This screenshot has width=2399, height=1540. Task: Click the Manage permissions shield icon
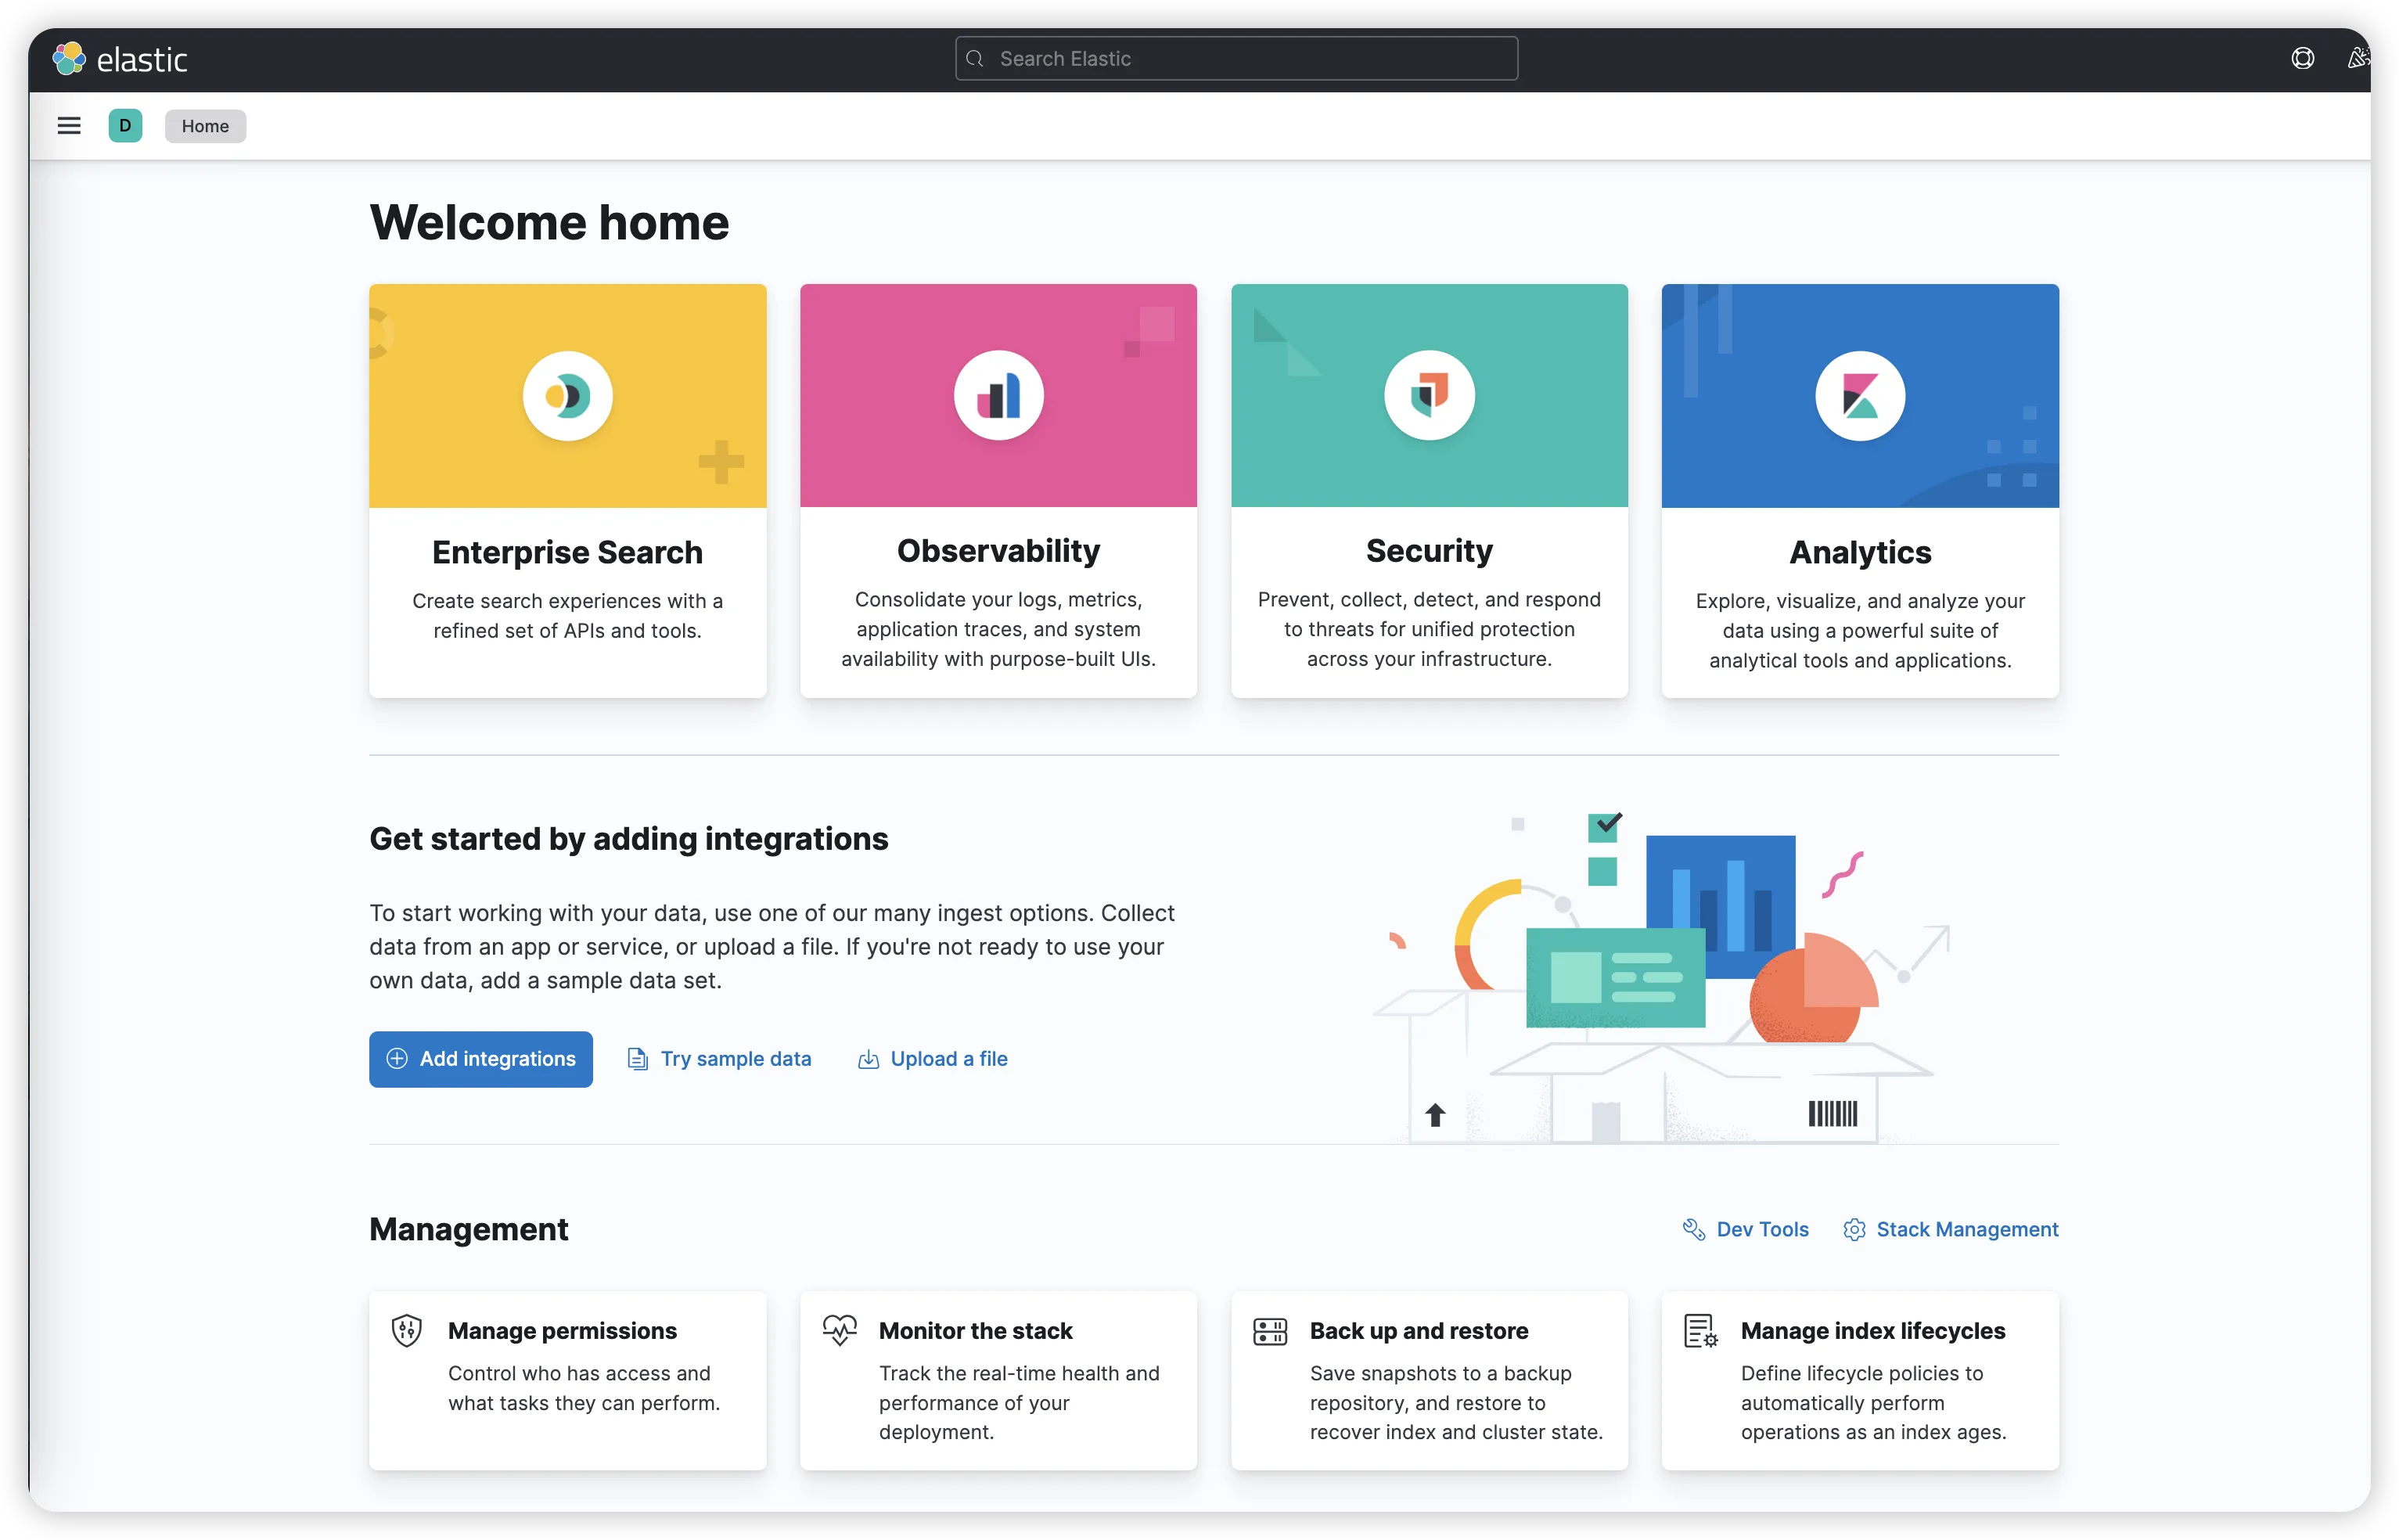[407, 1331]
